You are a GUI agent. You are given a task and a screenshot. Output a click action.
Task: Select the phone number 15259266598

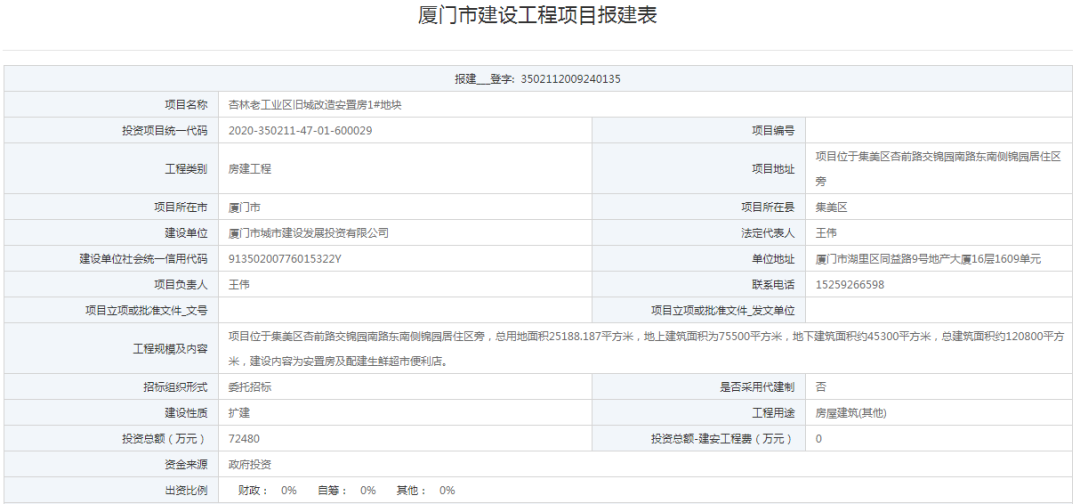[x=850, y=284]
